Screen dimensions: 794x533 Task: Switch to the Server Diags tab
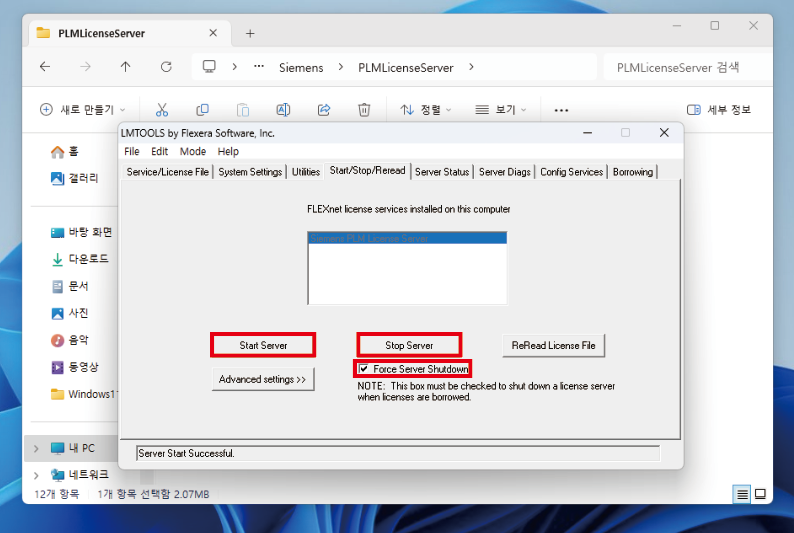click(505, 172)
